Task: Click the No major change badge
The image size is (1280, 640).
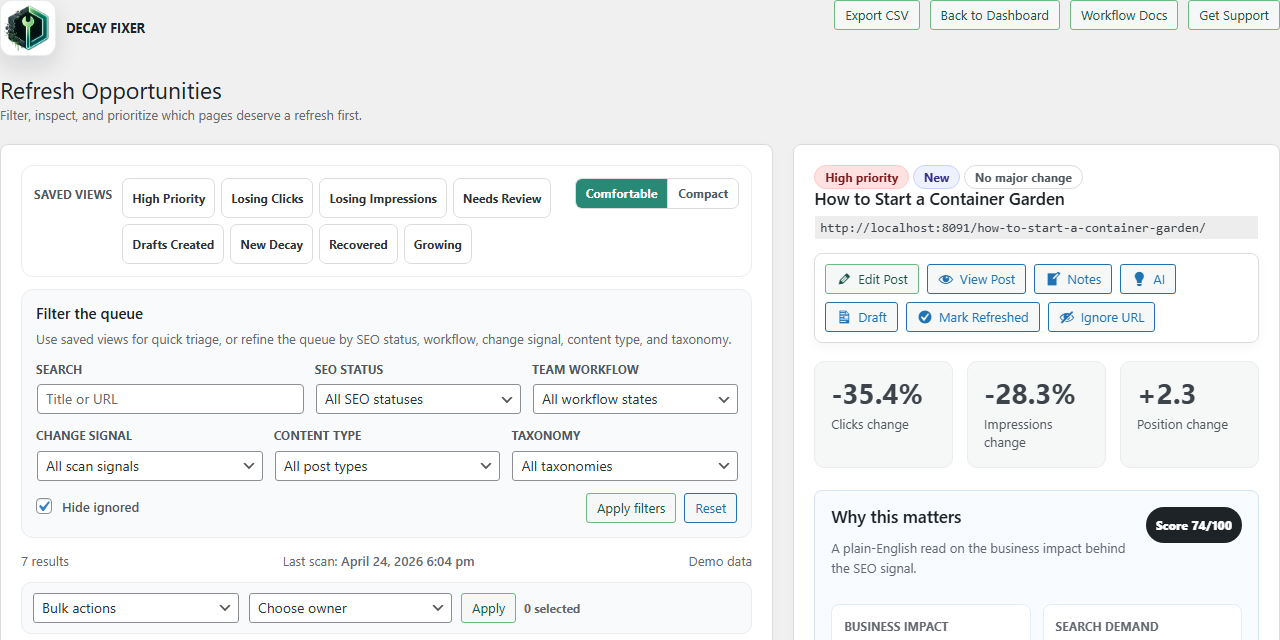Action: (x=1023, y=178)
